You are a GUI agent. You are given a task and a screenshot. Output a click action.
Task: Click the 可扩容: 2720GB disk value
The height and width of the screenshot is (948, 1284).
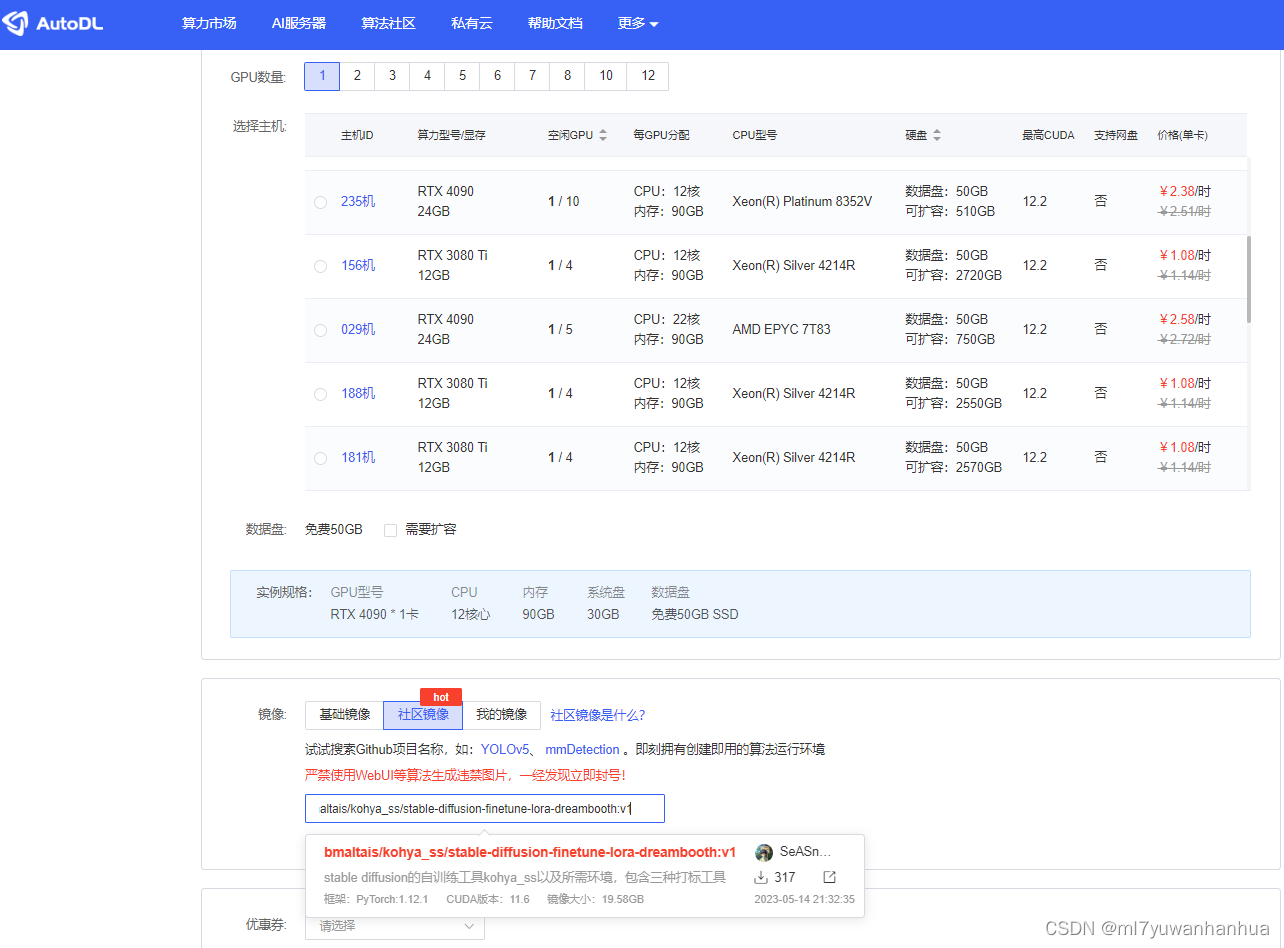pos(954,276)
